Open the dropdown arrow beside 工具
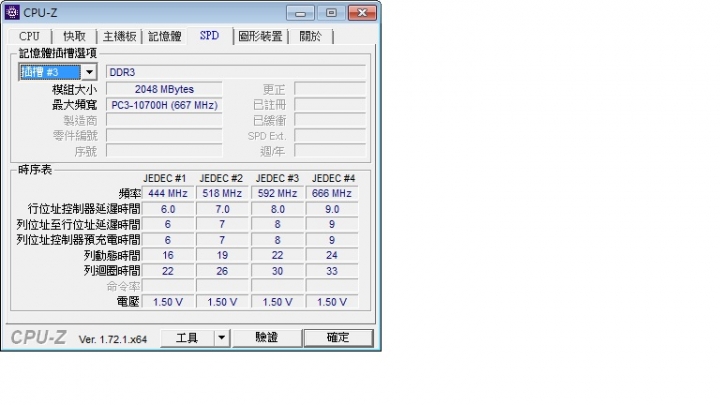 point(222,338)
